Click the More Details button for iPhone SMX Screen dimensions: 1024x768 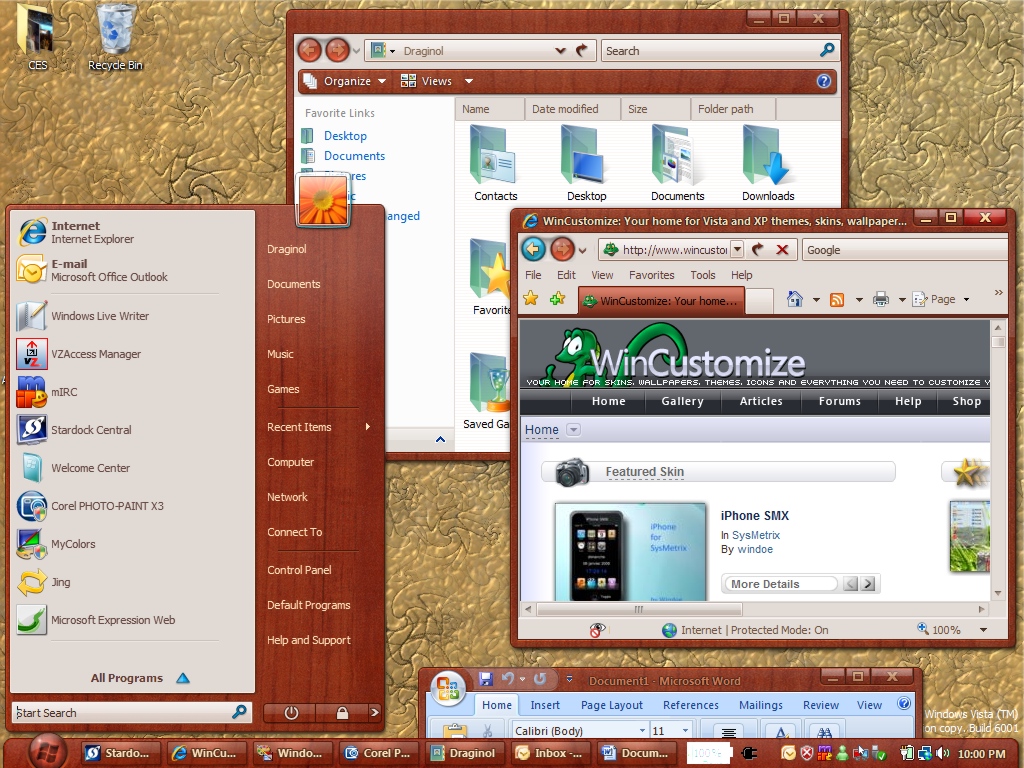click(780, 584)
